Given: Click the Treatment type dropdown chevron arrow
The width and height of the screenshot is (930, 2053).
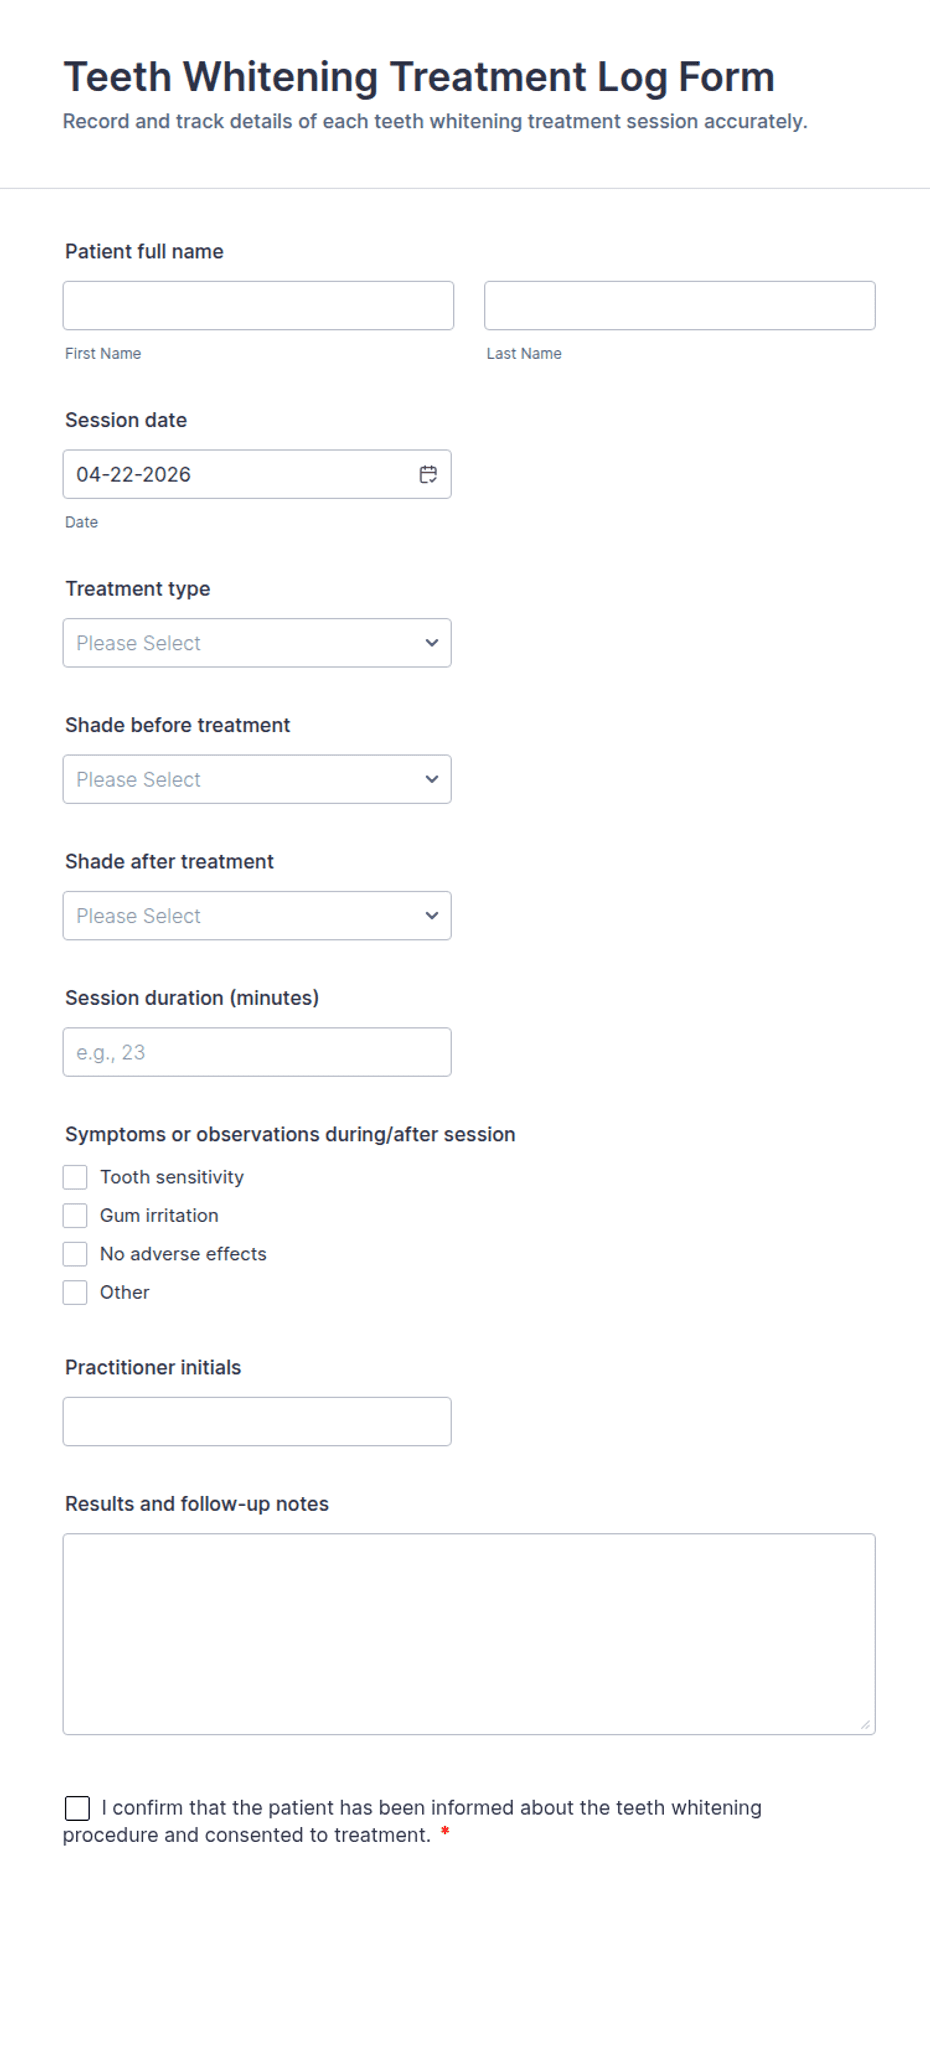Looking at the screenshot, I should (432, 643).
